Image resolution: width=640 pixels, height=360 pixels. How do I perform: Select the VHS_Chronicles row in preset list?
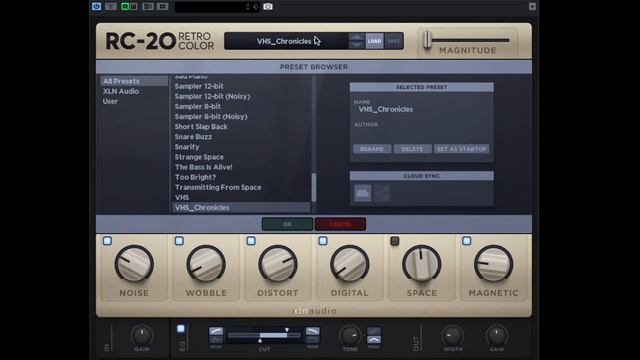pos(241,207)
